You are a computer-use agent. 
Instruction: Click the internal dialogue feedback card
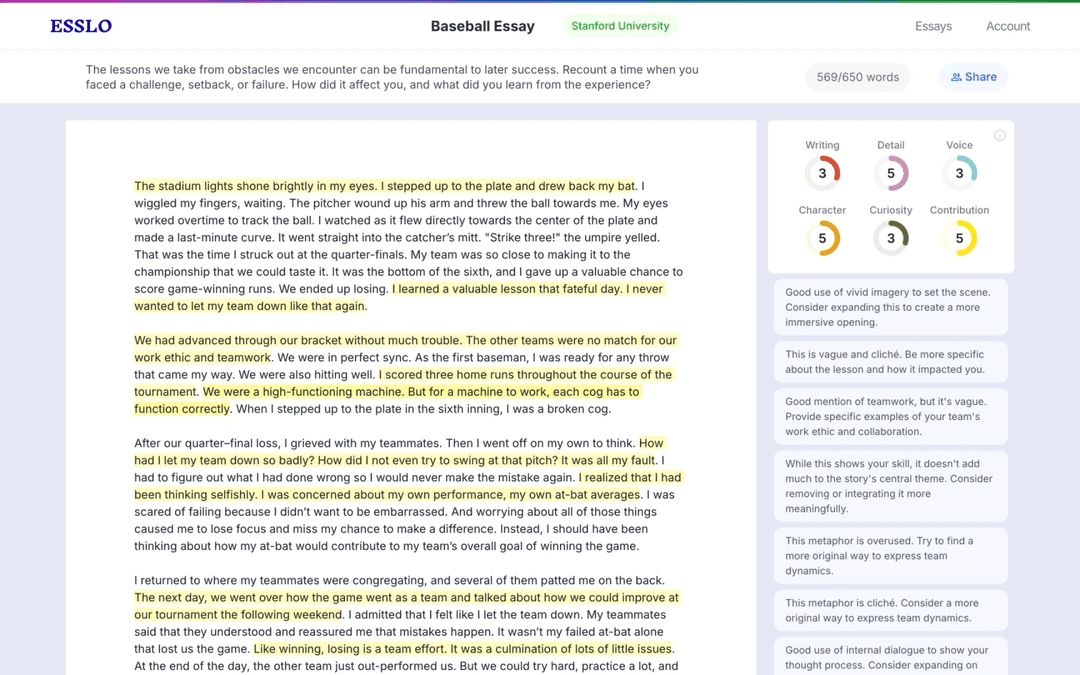click(x=890, y=650)
